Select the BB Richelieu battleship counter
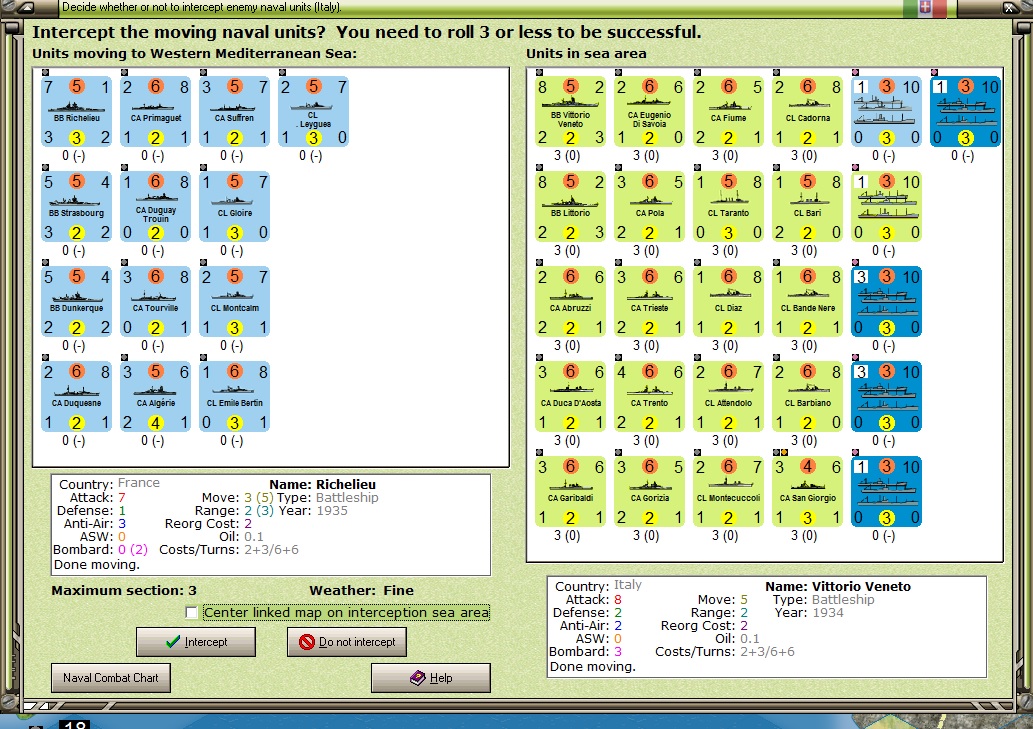 click(x=76, y=112)
